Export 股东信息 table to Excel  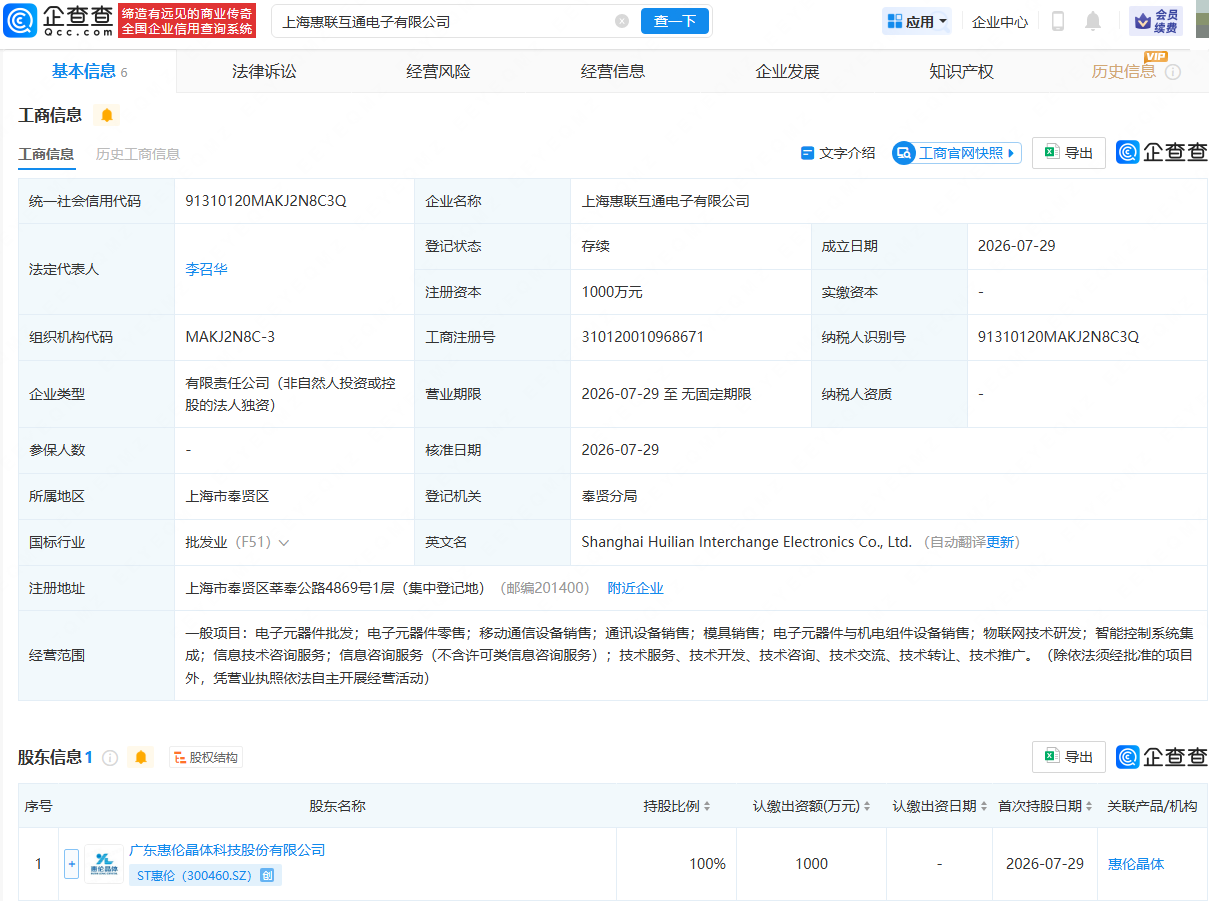1069,757
